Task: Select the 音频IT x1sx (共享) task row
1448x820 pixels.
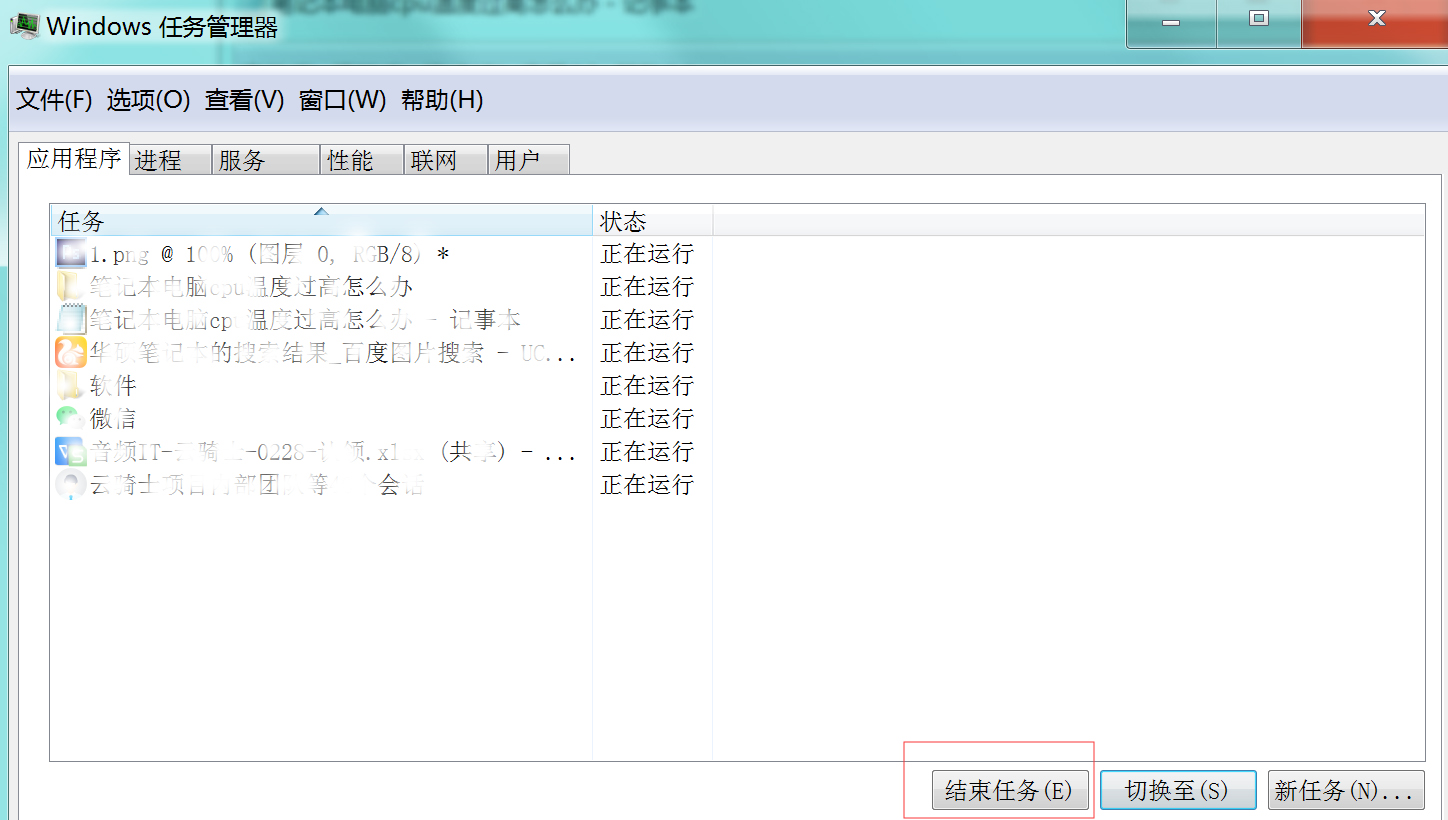Action: pyautogui.click(x=321, y=451)
